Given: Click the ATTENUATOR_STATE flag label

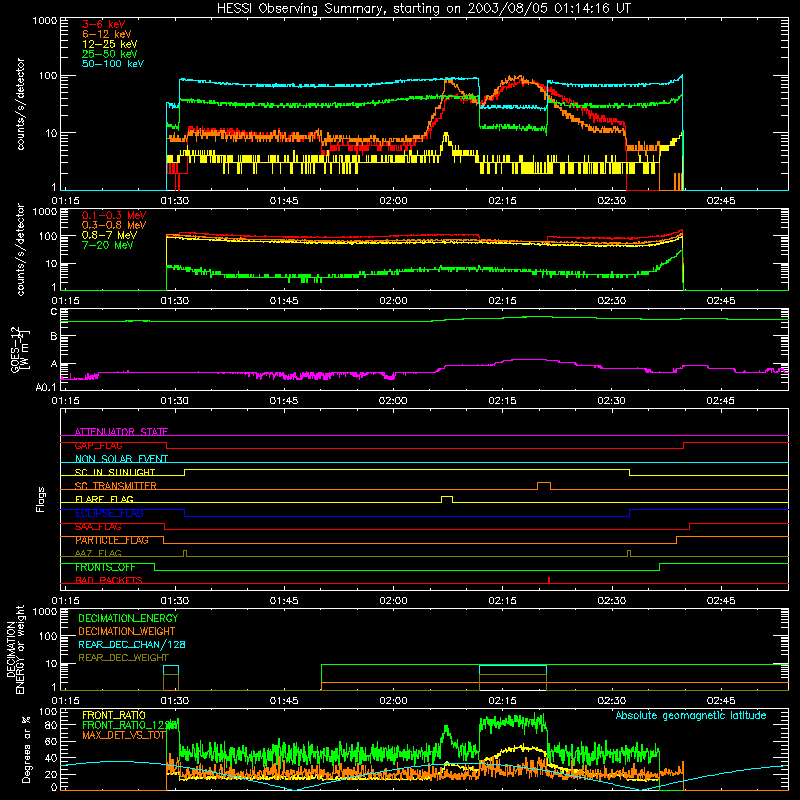Looking at the screenshot, I should tap(121, 432).
